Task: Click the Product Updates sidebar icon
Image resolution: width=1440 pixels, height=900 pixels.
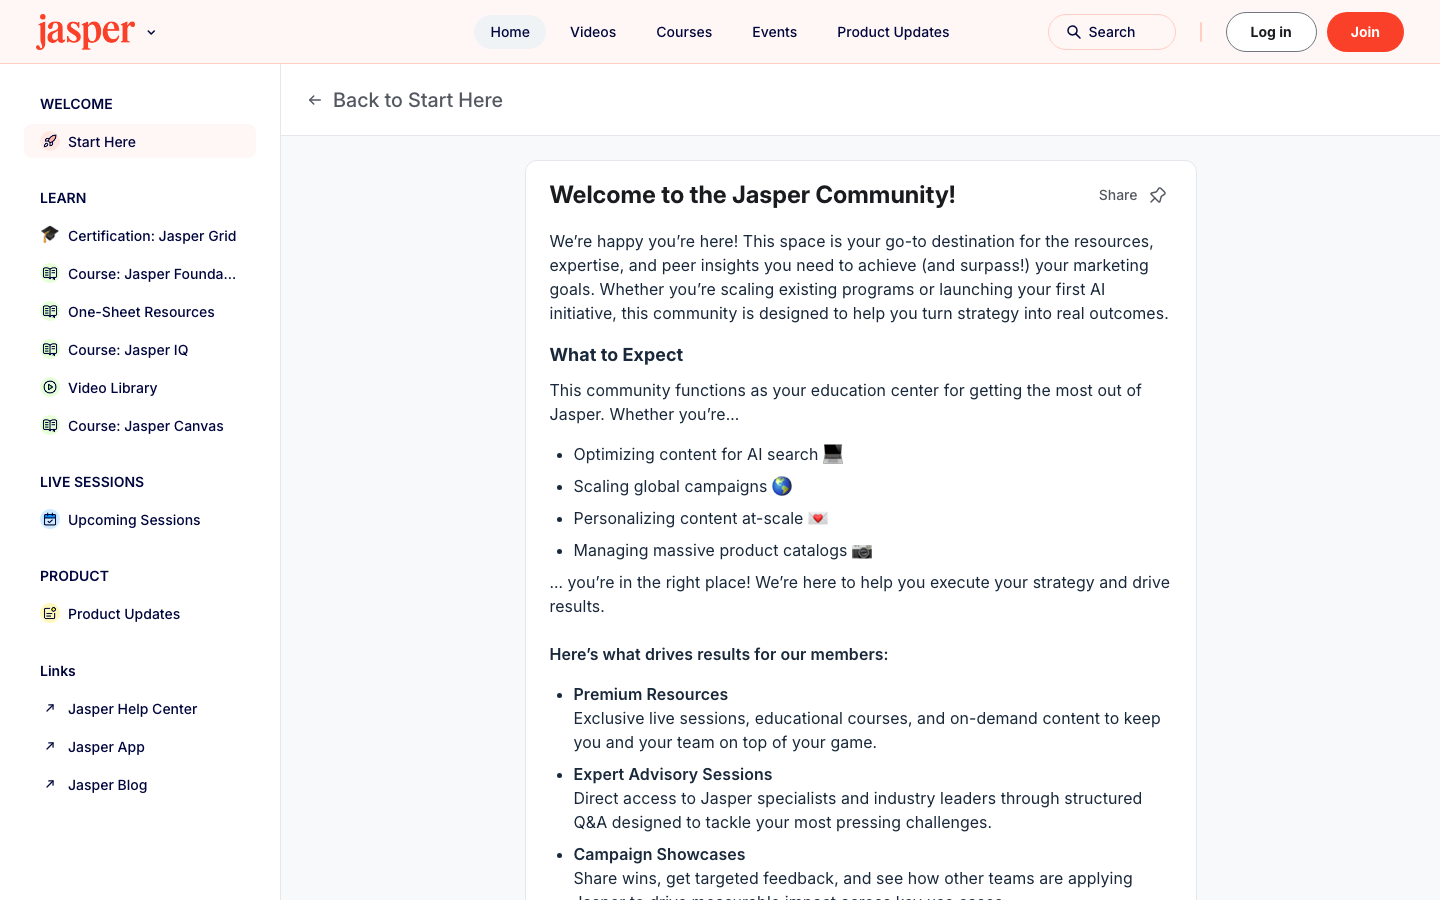Action: coord(50,613)
